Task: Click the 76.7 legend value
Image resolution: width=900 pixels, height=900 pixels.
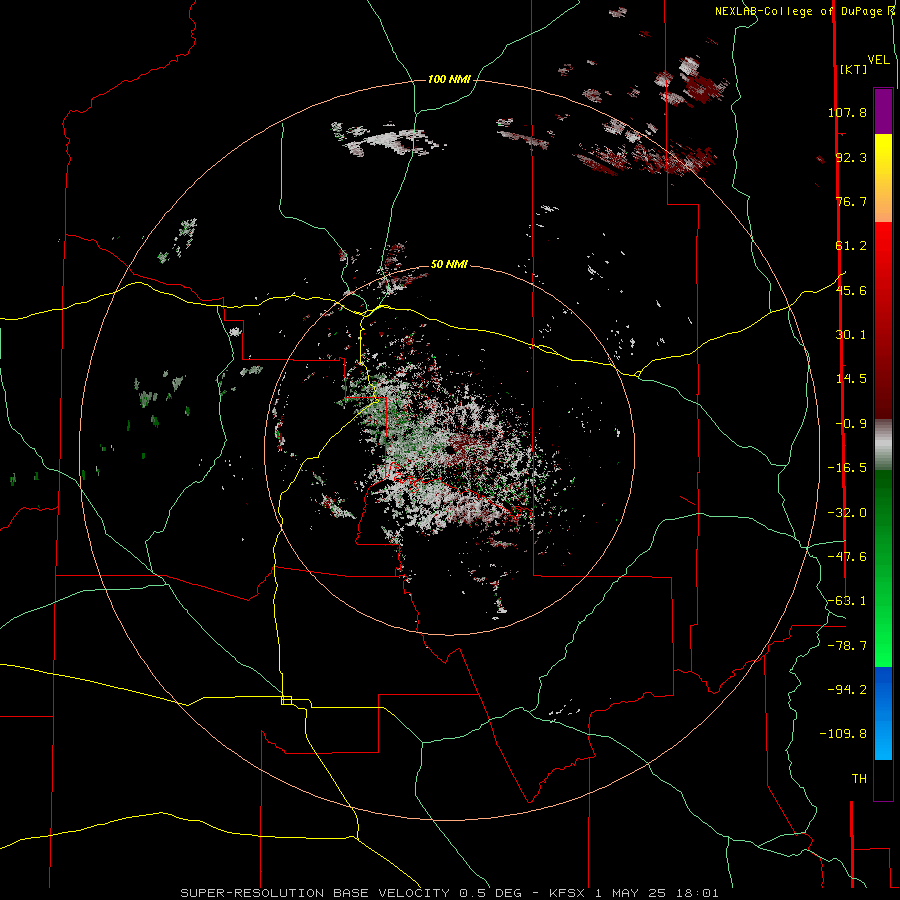Action: [x=851, y=201]
